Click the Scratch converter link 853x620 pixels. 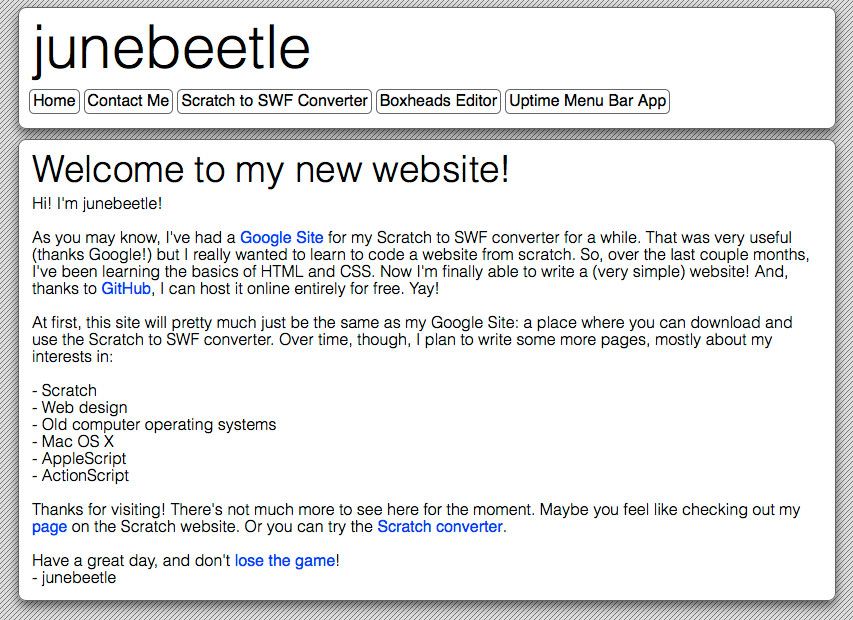[440, 527]
